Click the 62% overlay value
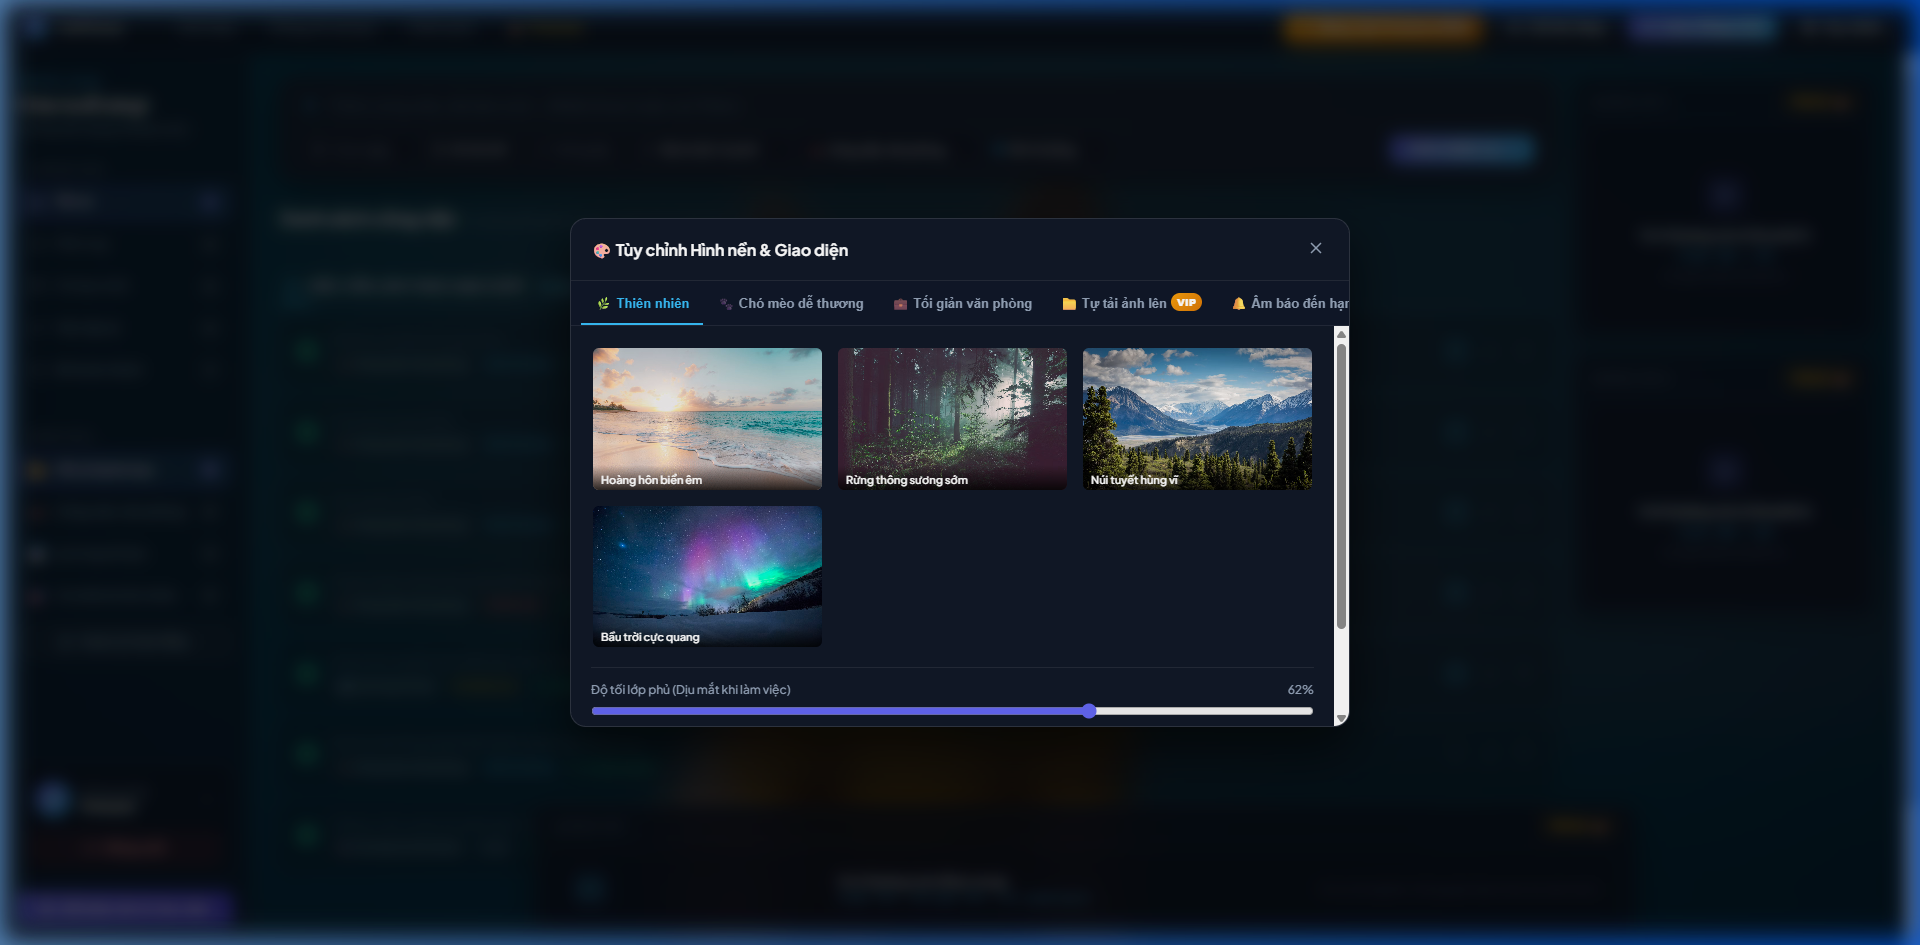Screen dimensions: 1920x945 [x=1300, y=690]
